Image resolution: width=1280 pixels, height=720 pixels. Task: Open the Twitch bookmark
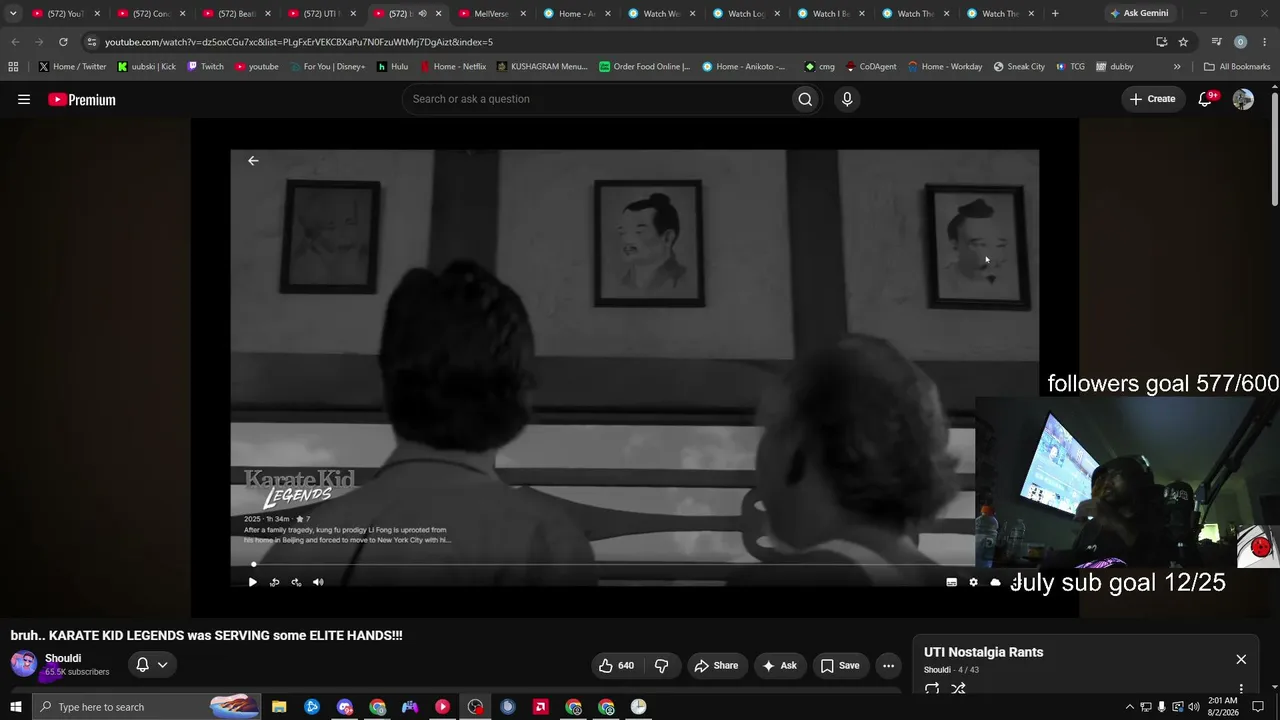pos(206,67)
